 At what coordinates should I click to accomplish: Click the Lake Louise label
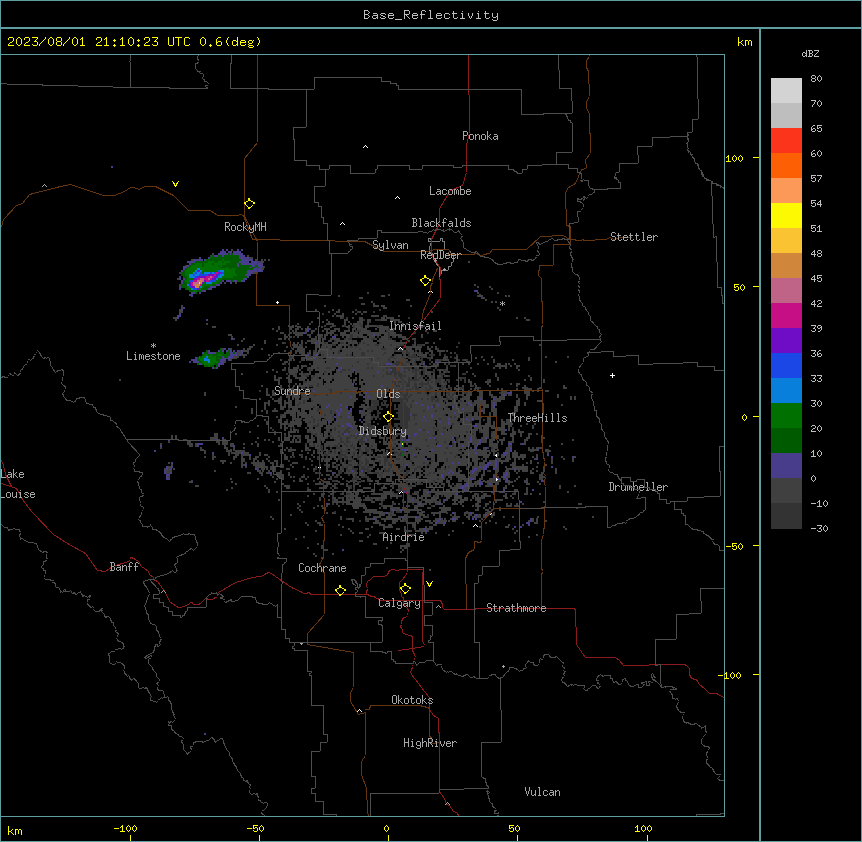coord(18,484)
